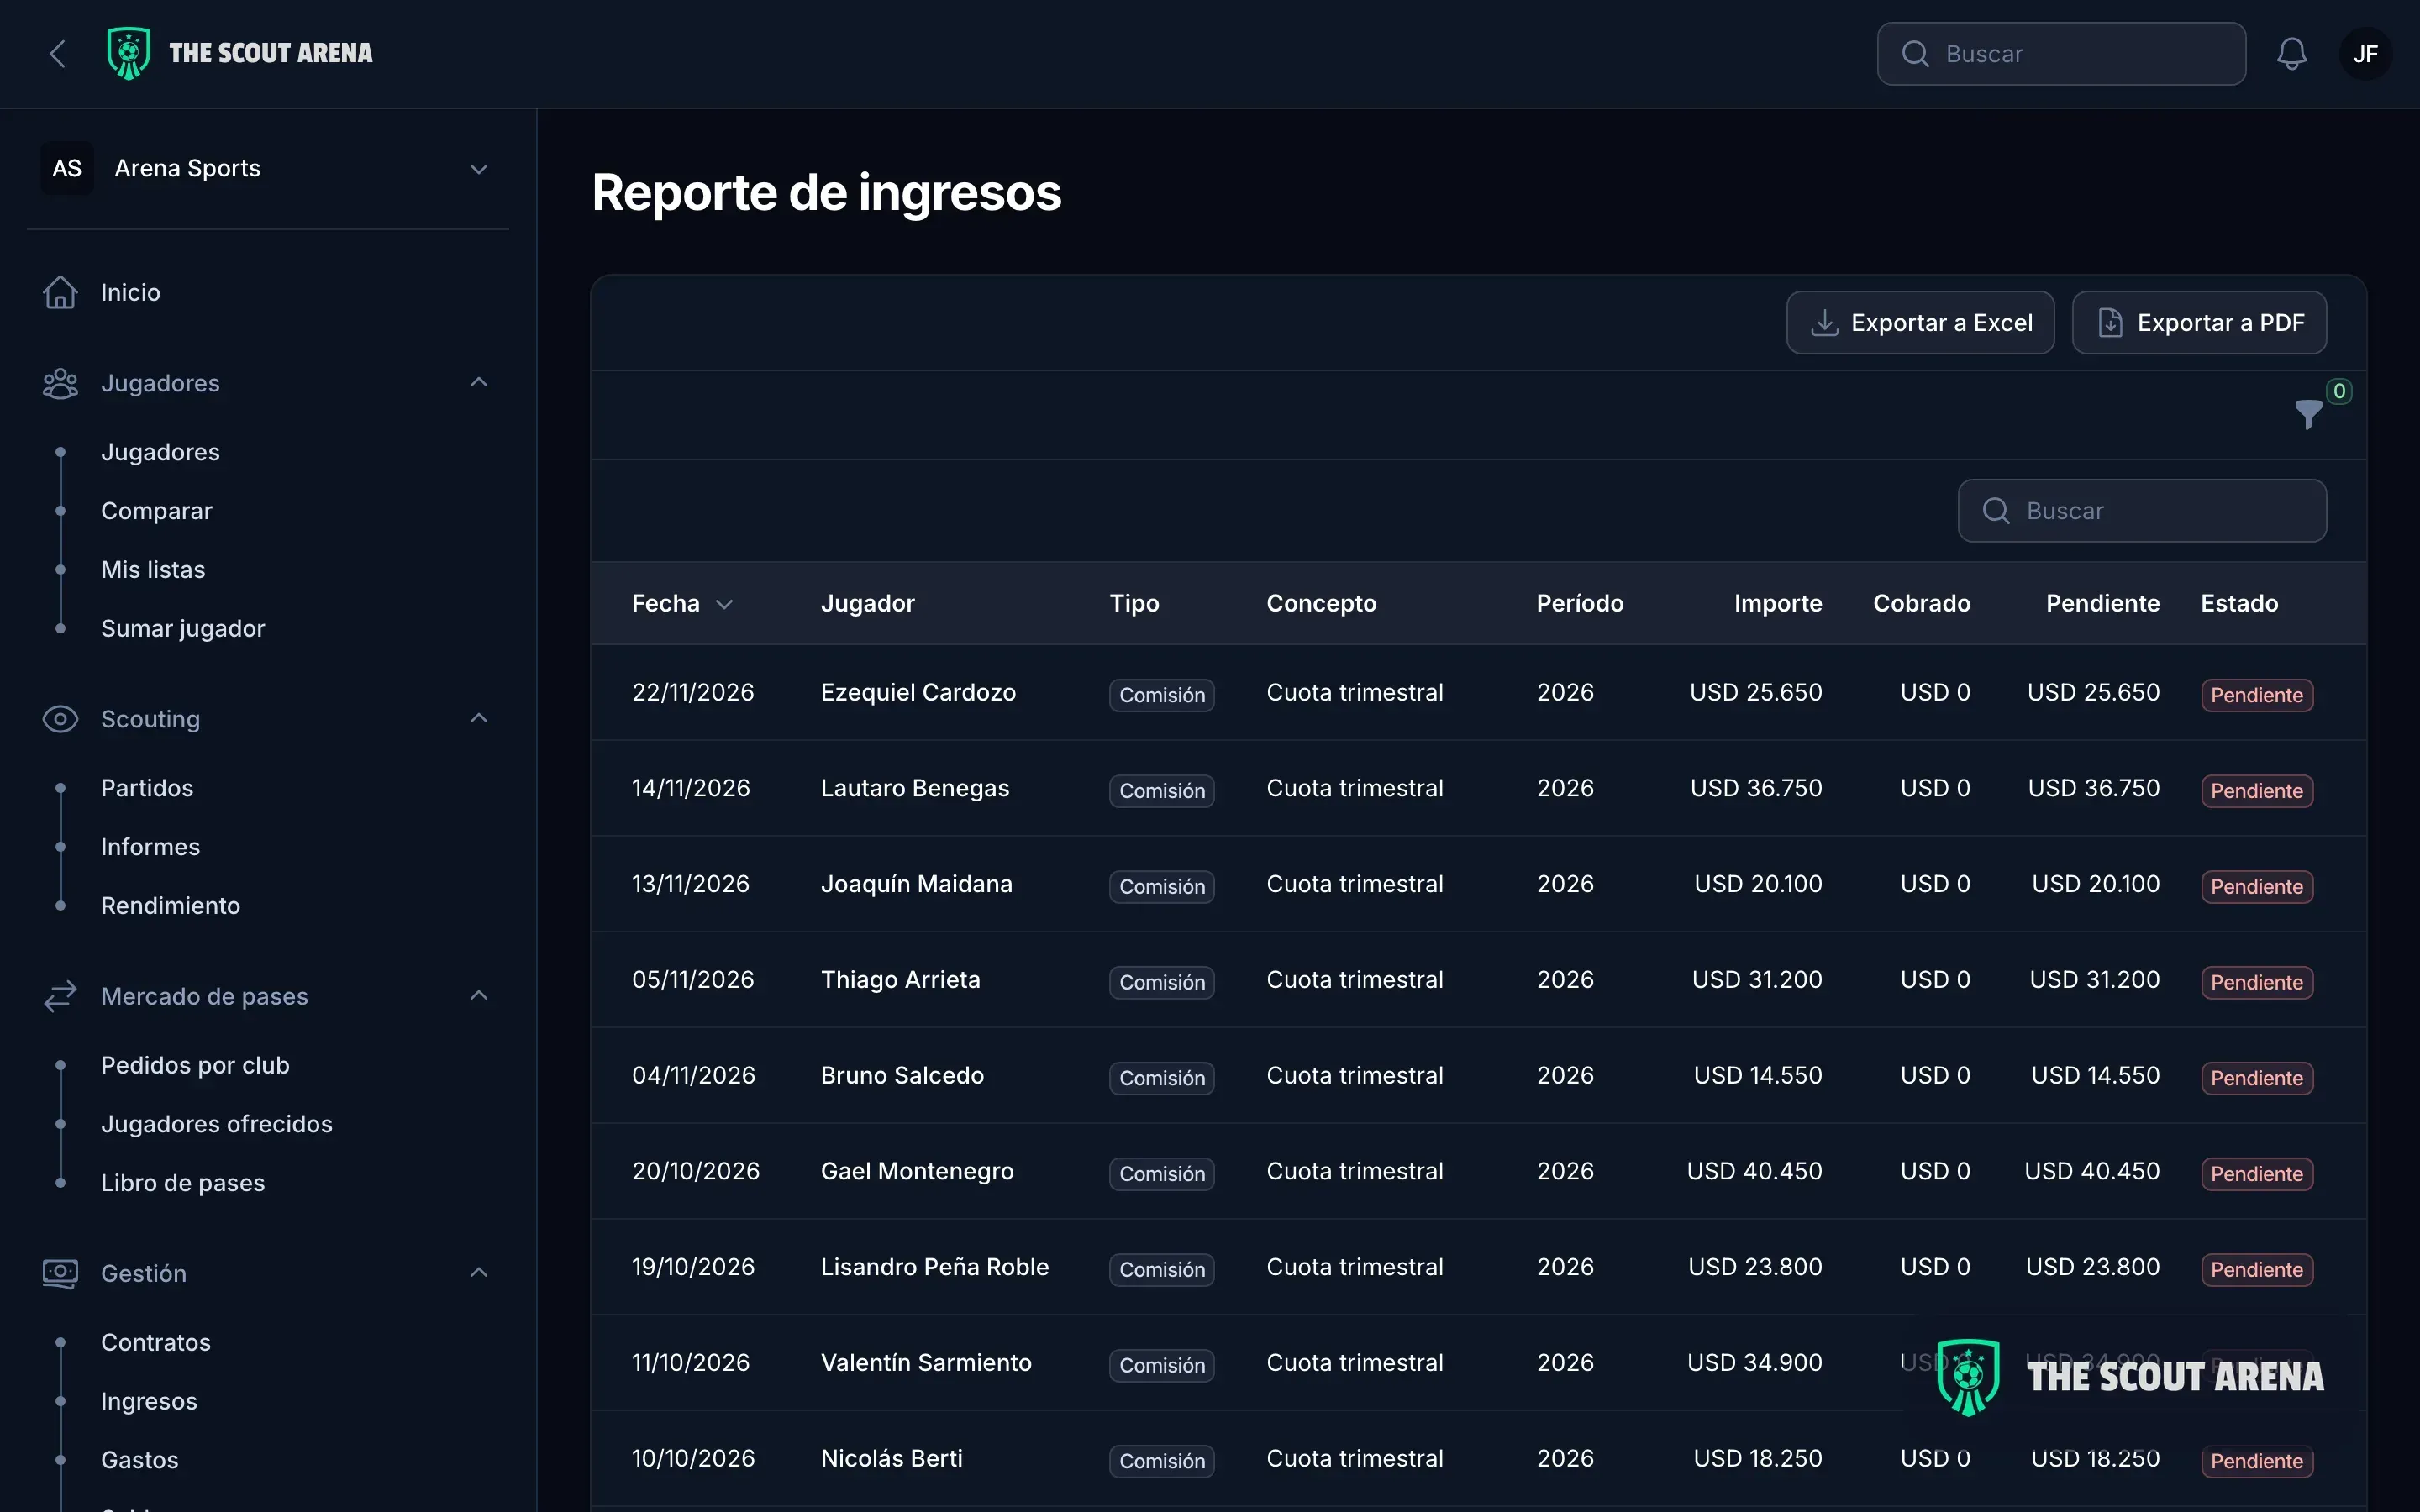Open the notifications bell
Screen dimensions: 2420x1512
click(x=2291, y=54)
